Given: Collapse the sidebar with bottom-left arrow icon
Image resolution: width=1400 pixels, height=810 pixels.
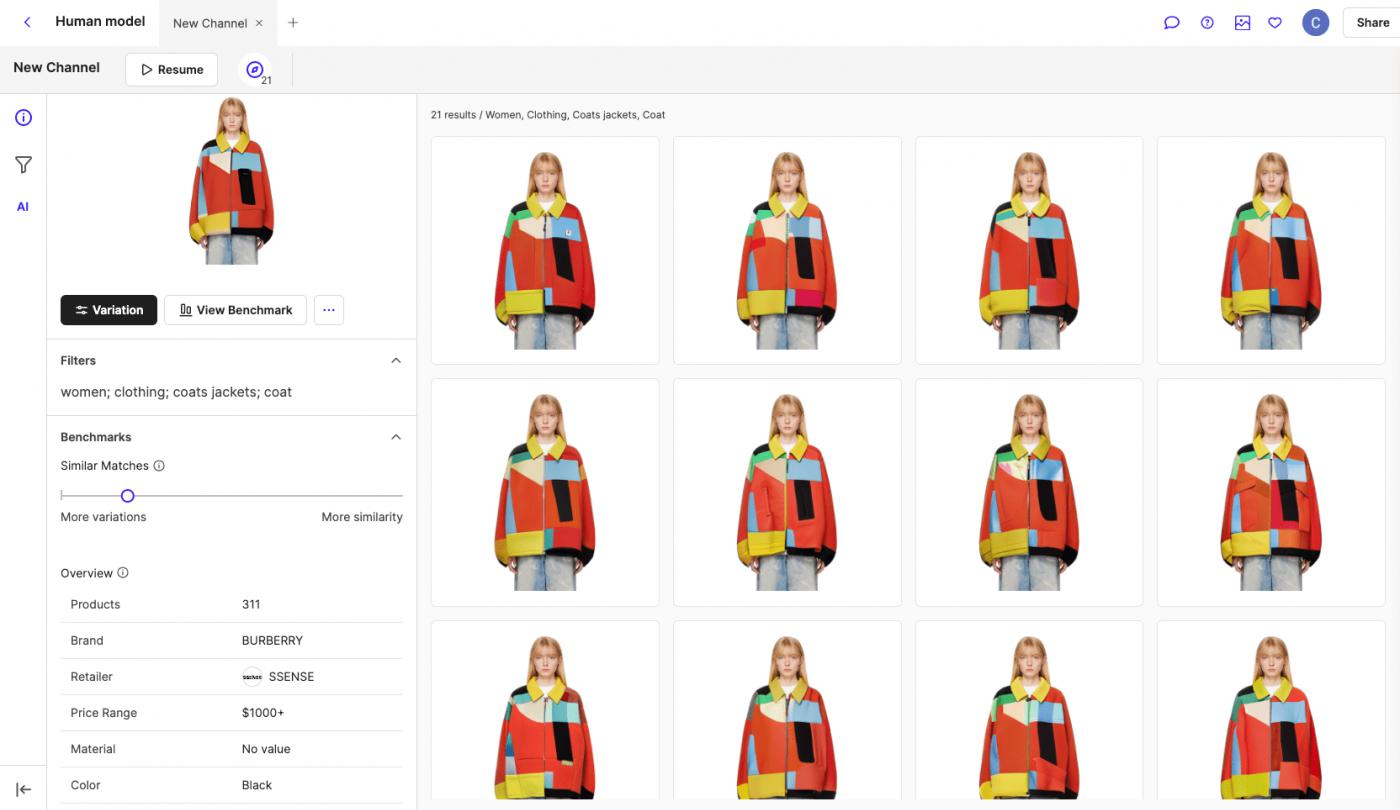Looking at the screenshot, I should pos(24,790).
